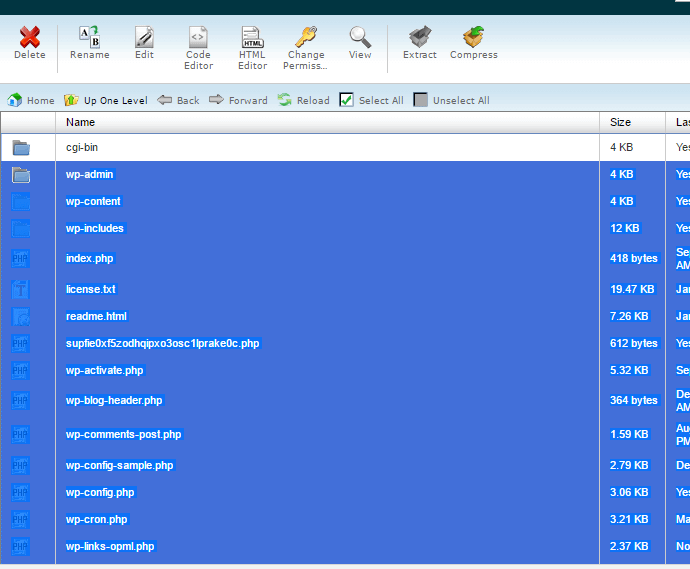Click the cgi-bin folder icon
The width and height of the screenshot is (690, 569).
[21, 148]
